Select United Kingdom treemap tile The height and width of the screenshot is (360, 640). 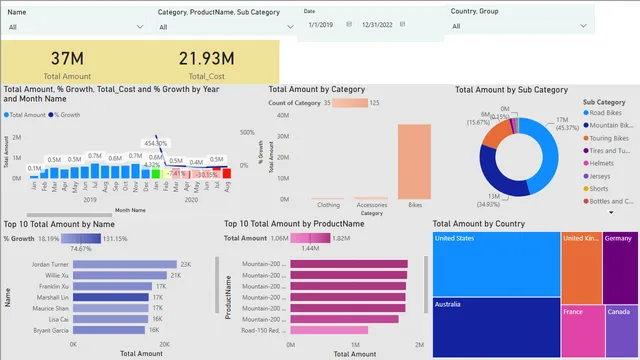coord(581,268)
